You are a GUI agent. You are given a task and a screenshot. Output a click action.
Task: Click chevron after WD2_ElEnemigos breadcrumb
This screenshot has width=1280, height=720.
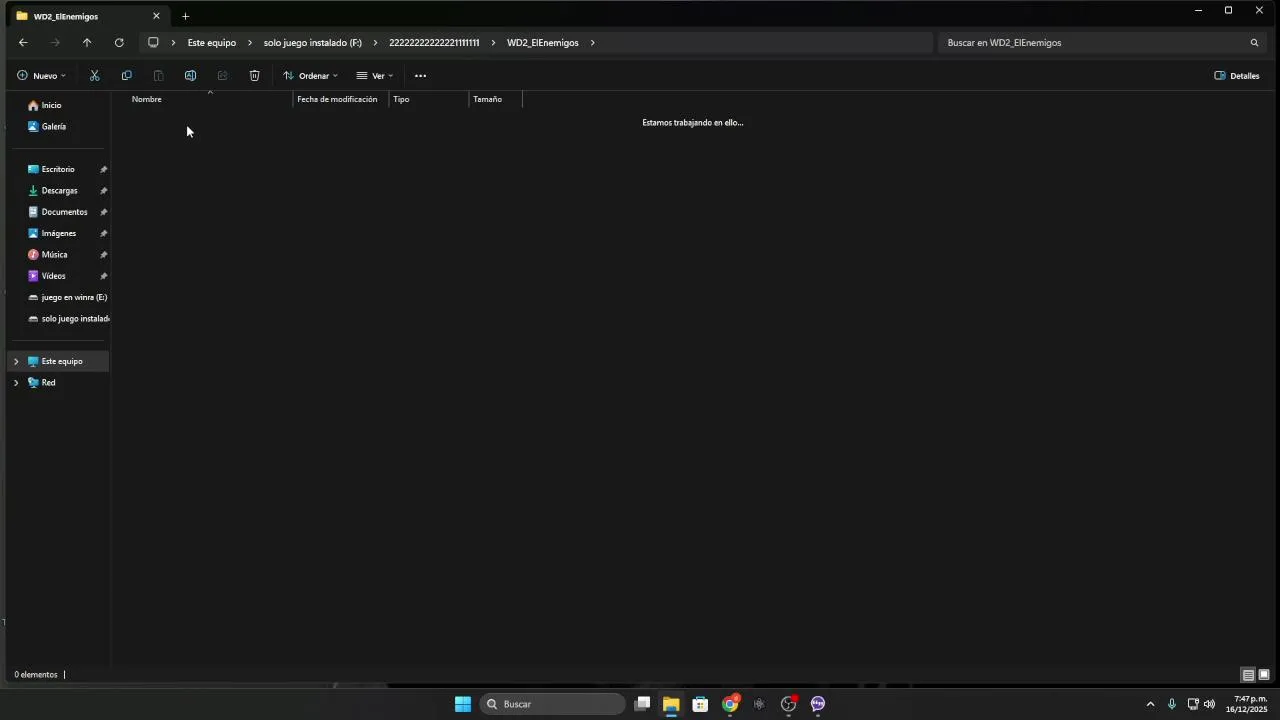tap(592, 43)
